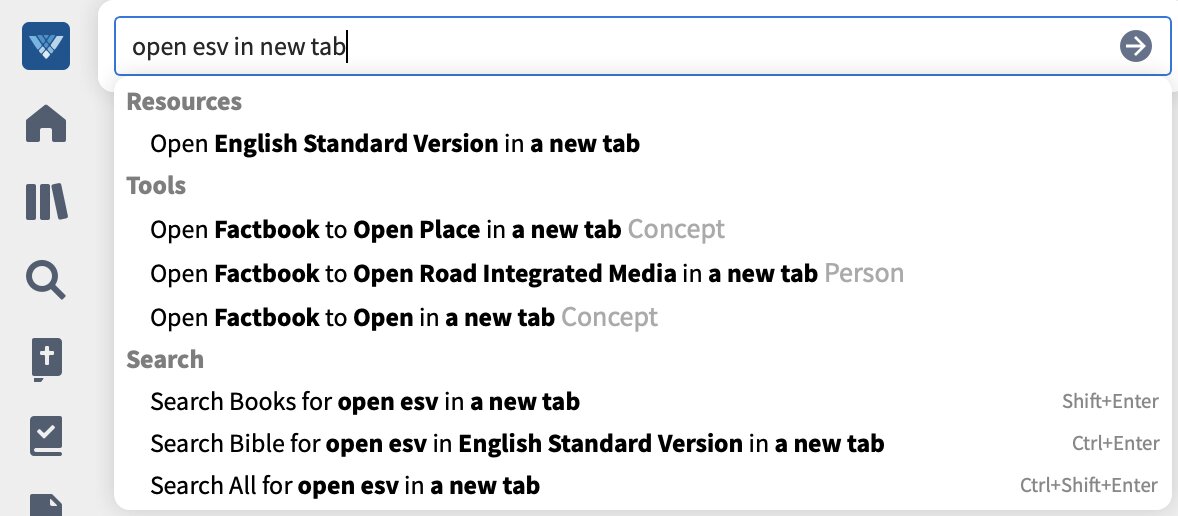
Task: Click the Resources section heading
Action: pos(184,101)
